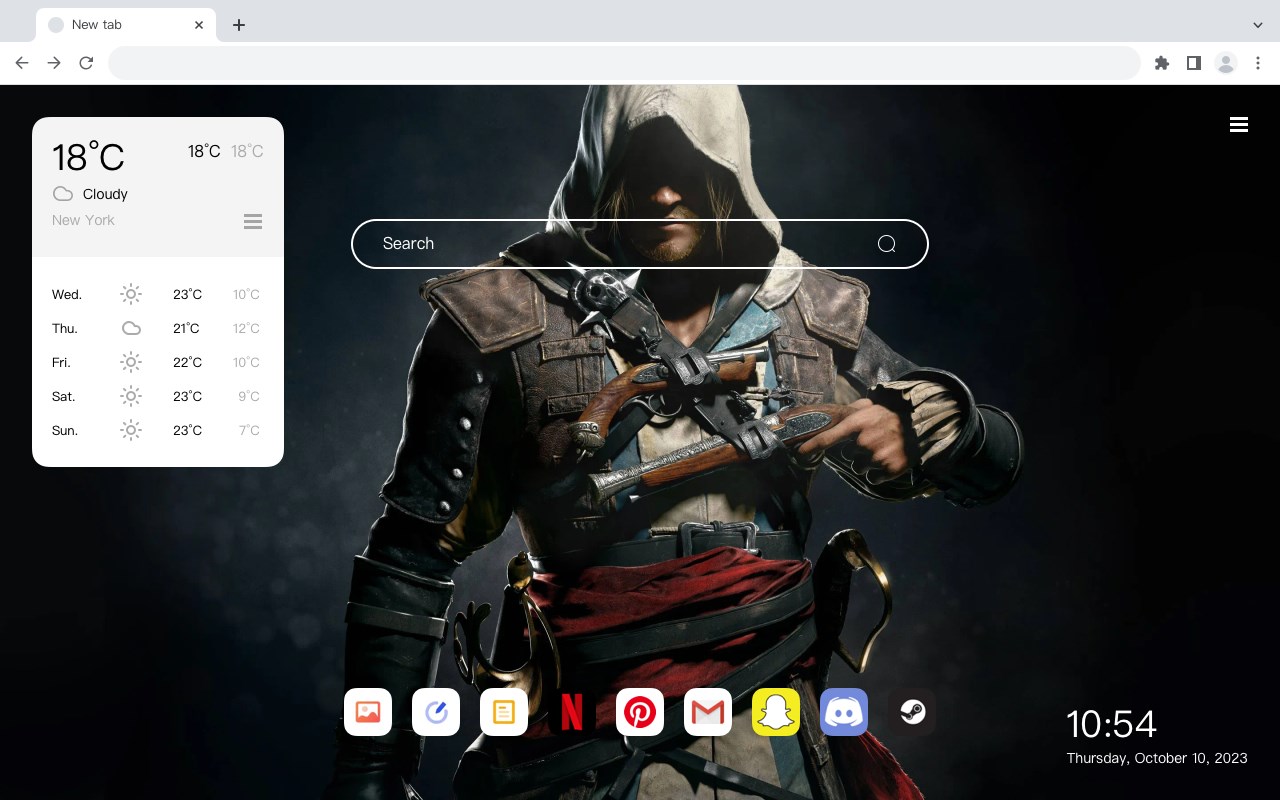Select the Wed. forecast day label
Image resolution: width=1280 pixels, height=800 pixels.
click(67, 294)
